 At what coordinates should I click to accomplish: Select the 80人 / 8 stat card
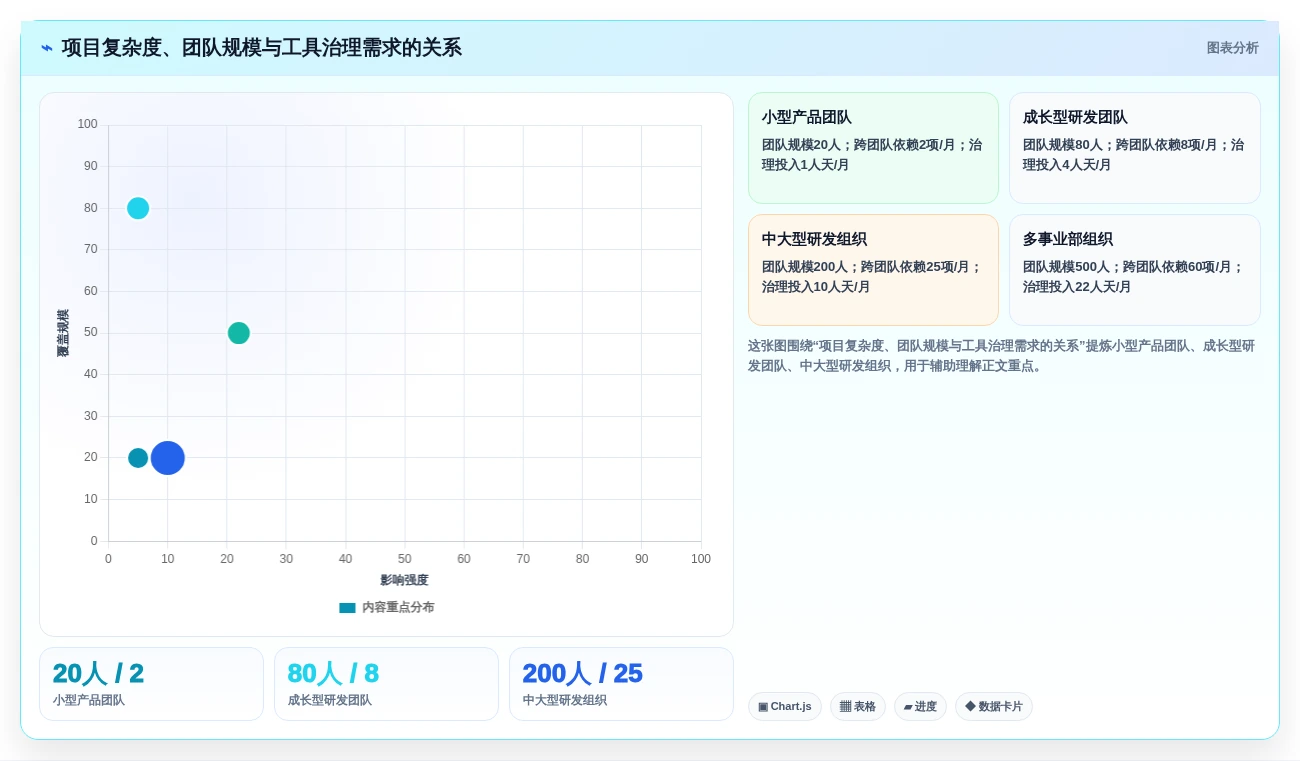pos(386,684)
